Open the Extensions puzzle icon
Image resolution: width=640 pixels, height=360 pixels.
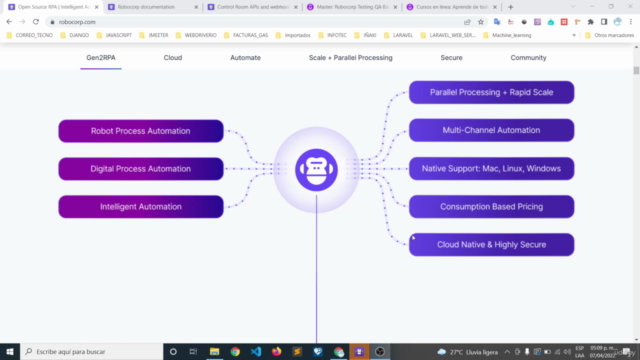tap(591, 22)
